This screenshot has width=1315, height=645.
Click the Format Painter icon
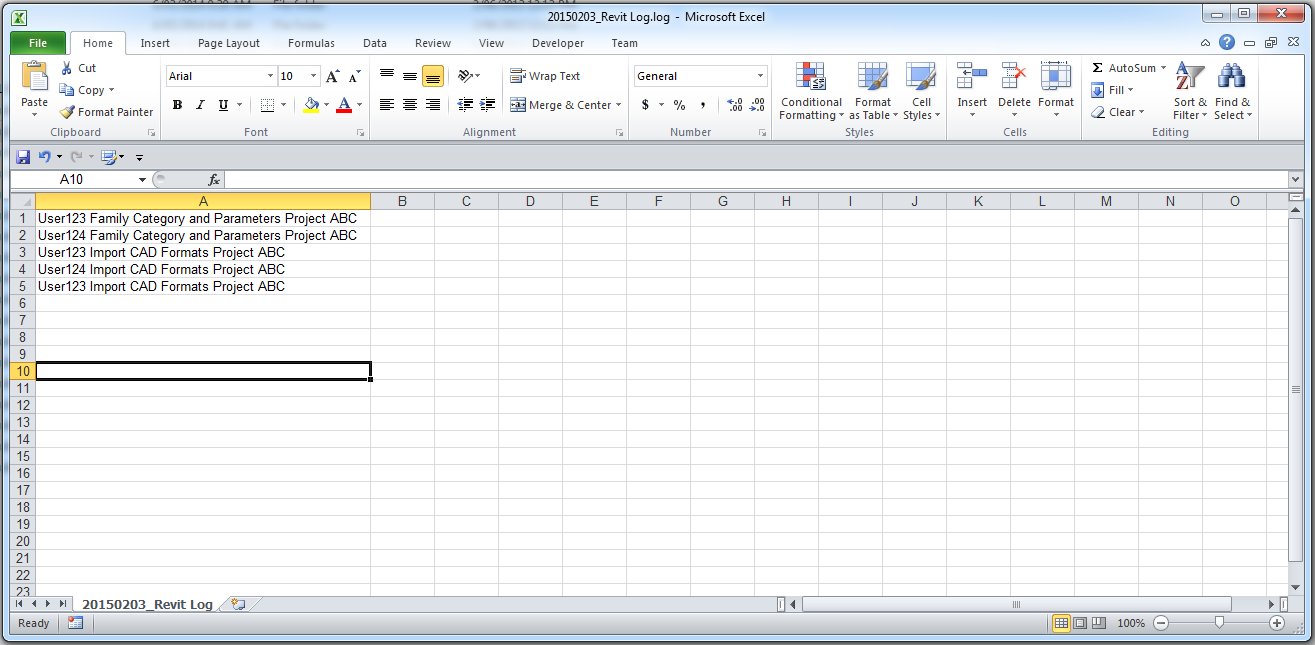coord(67,112)
